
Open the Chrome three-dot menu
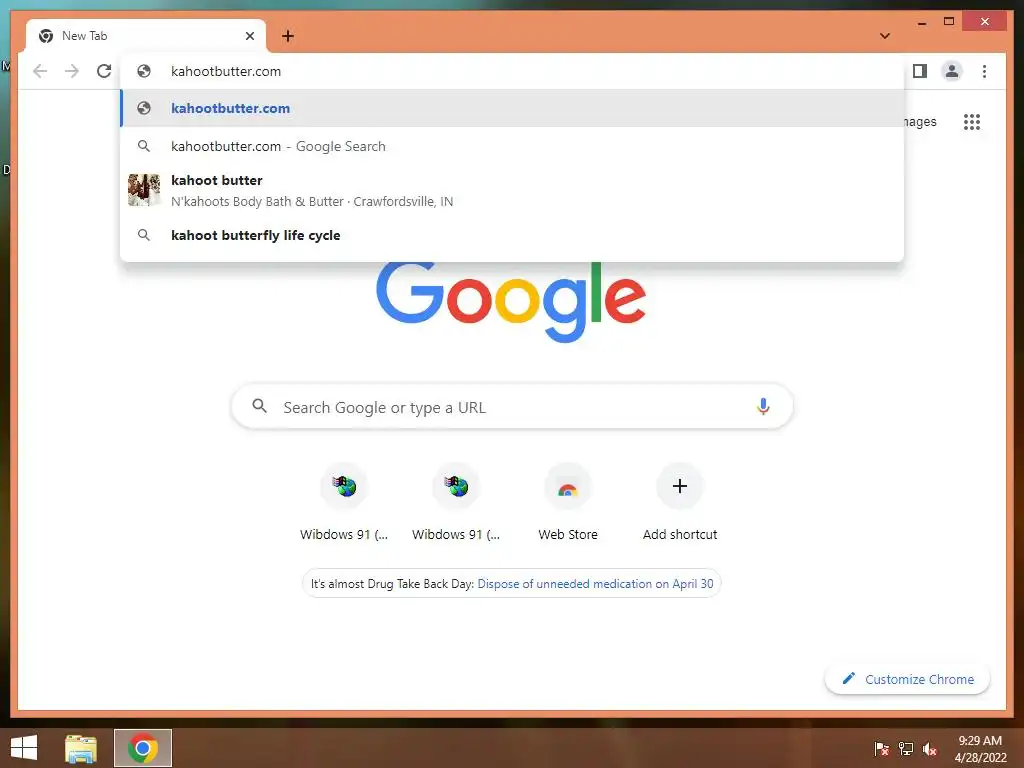tap(984, 71)
